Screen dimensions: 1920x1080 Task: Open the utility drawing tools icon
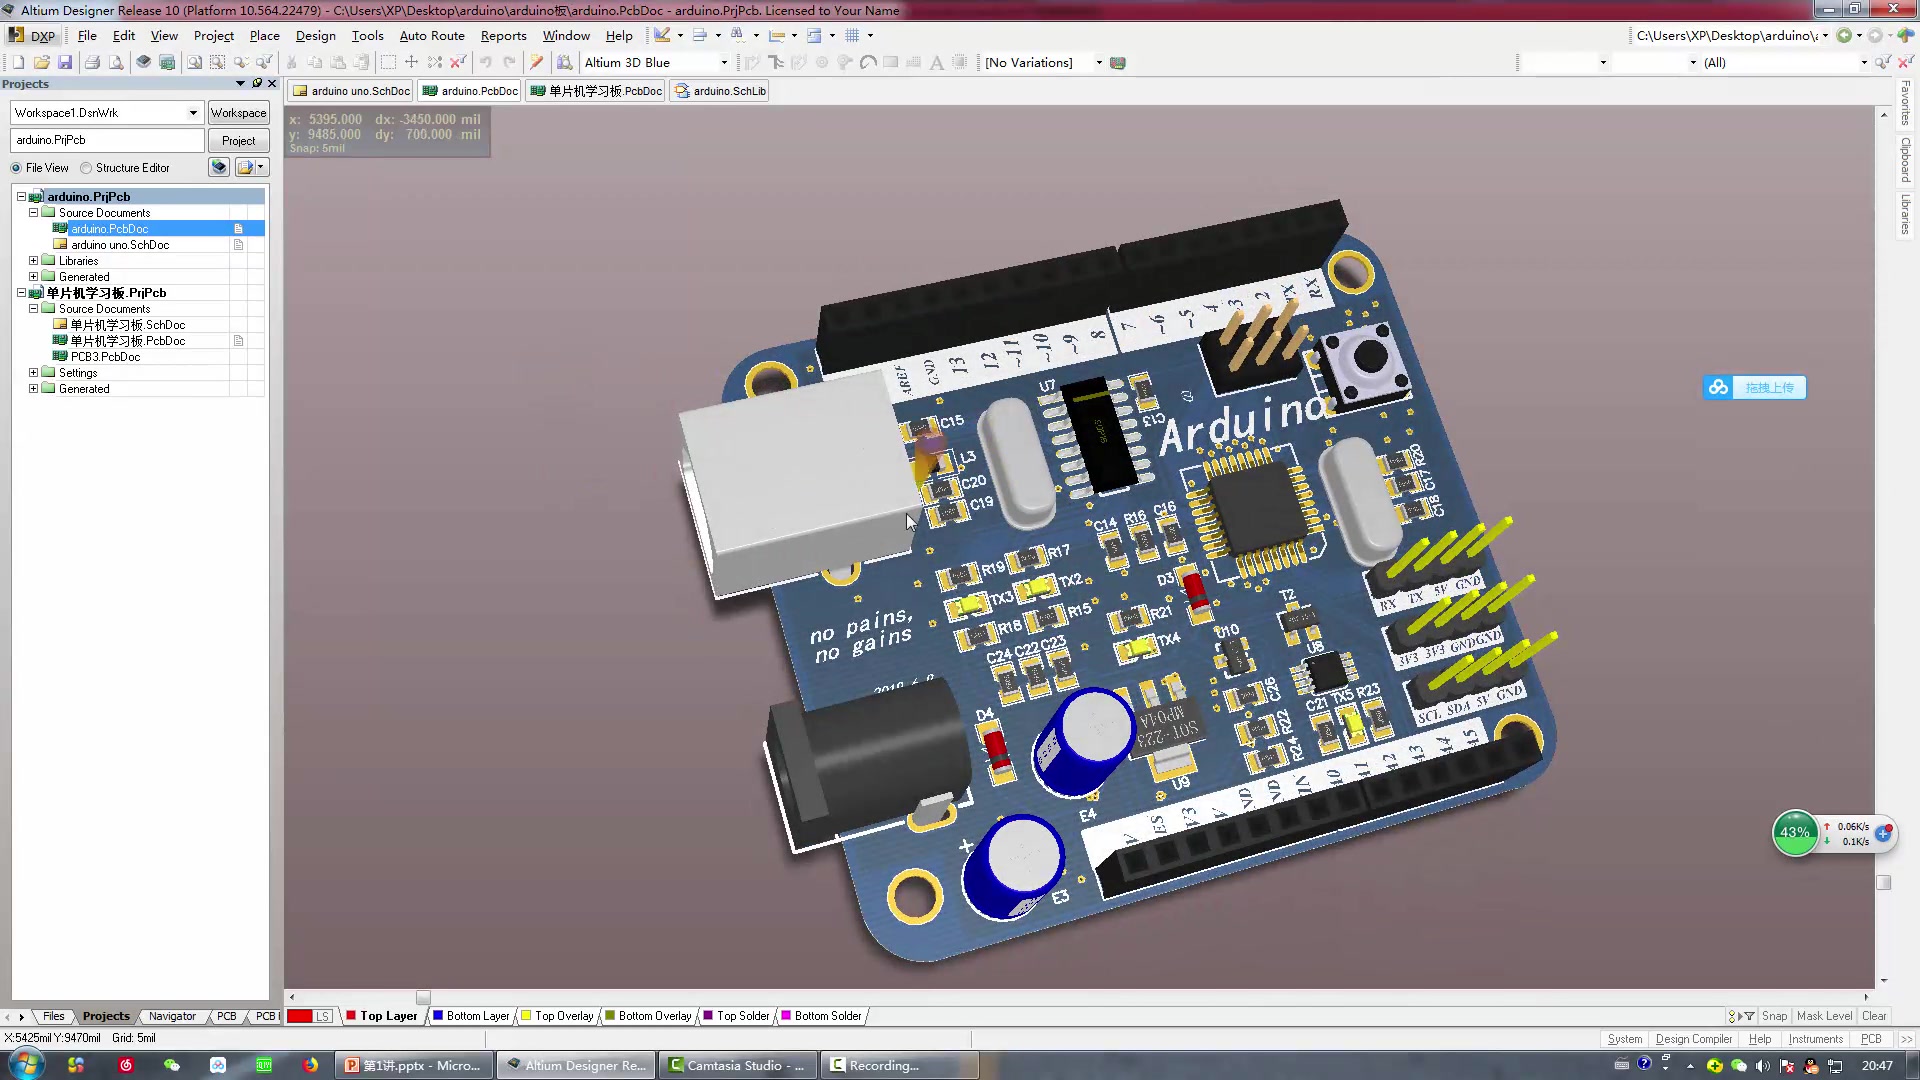pyautogui.click(x=662, y=35)
